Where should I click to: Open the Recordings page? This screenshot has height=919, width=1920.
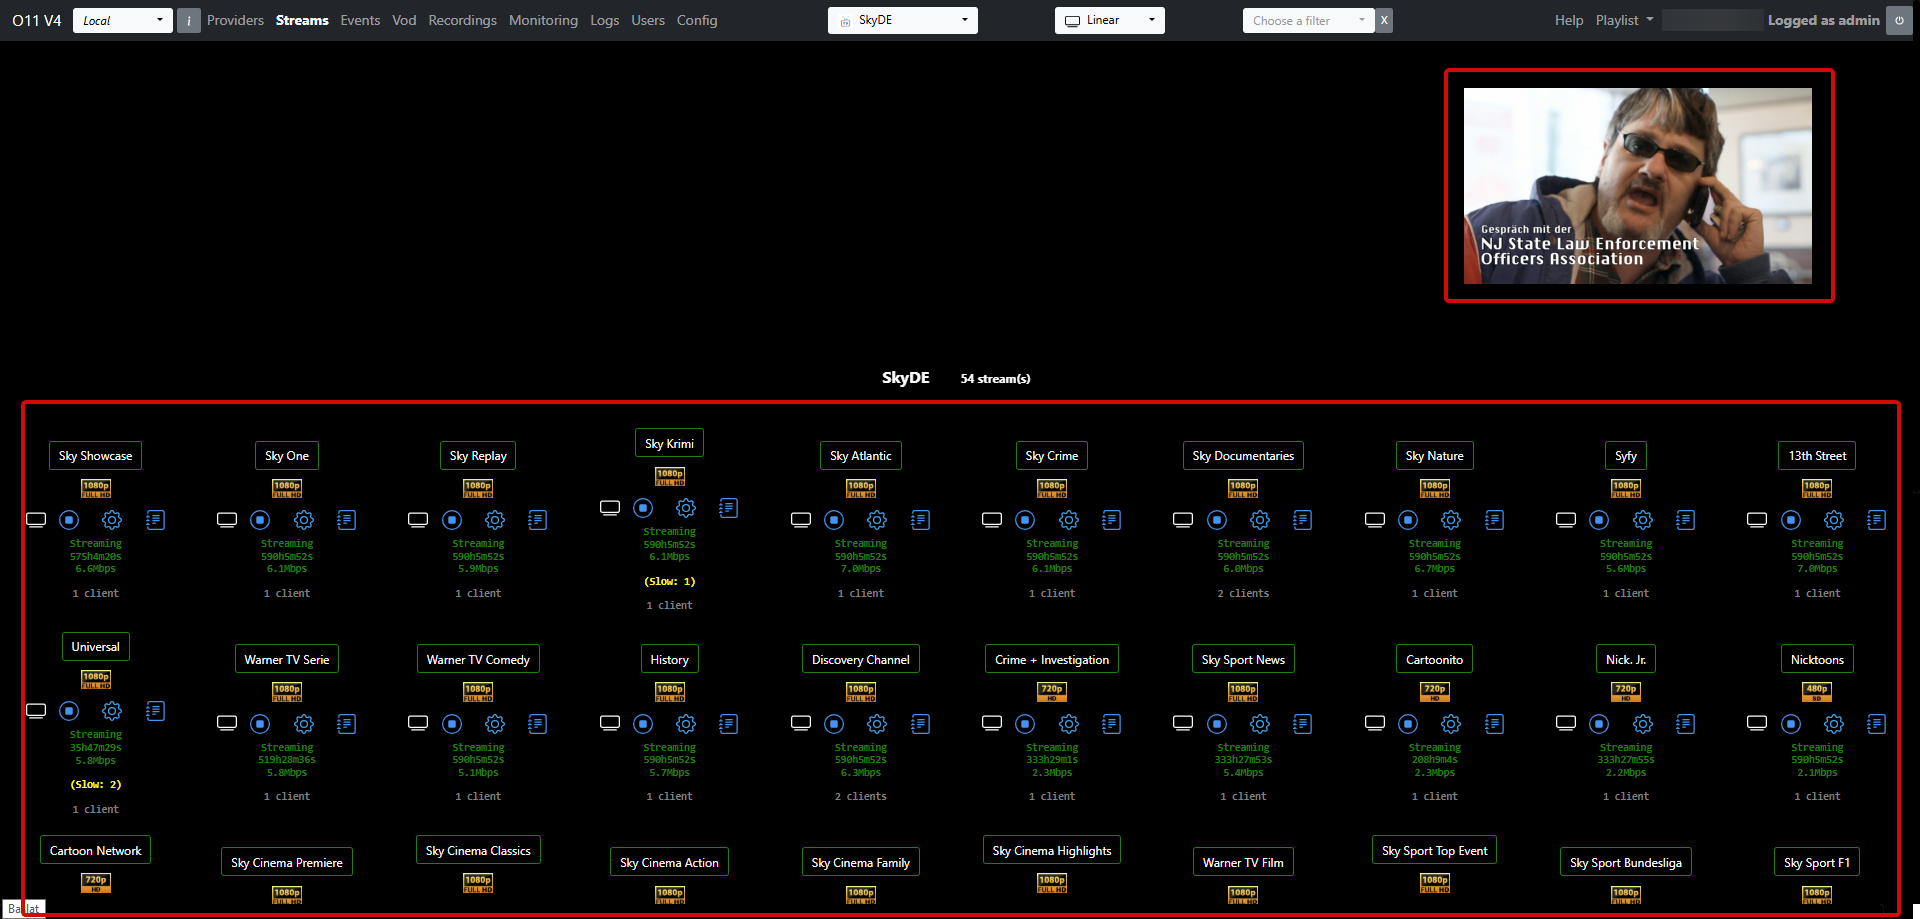point(462,20)
